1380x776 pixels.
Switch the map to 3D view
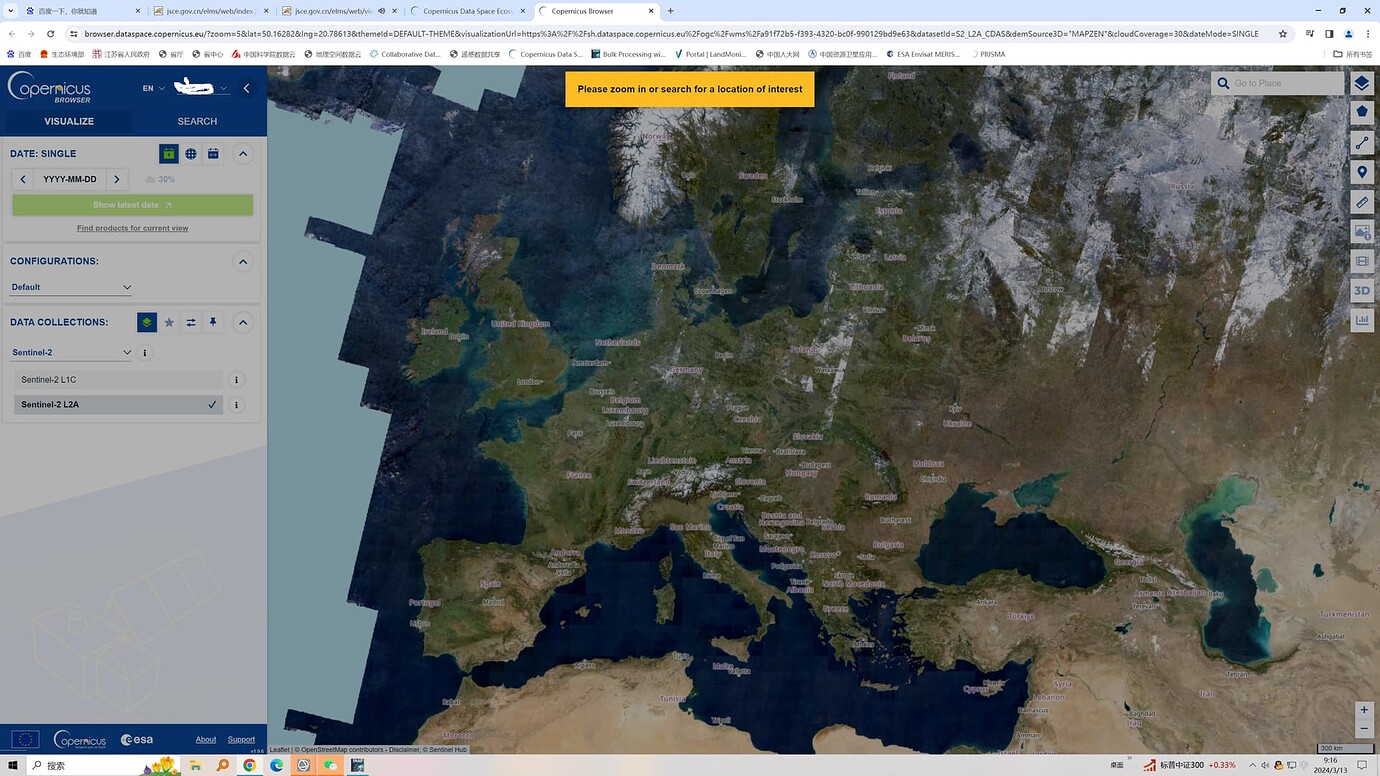[1362, 290]
